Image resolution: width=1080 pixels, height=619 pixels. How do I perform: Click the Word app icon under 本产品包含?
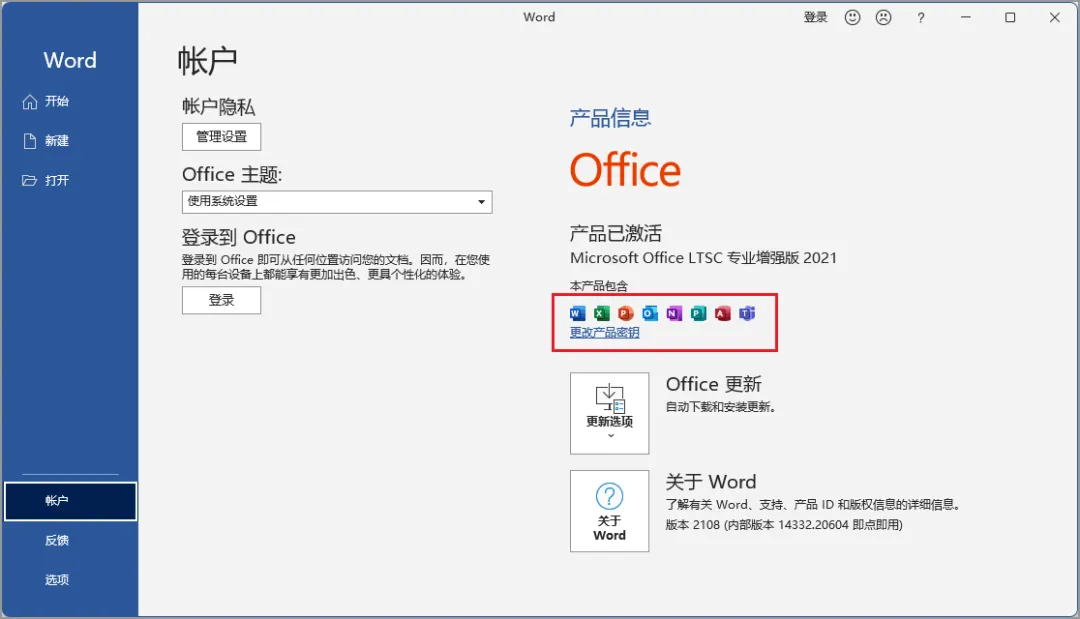pyautogui.click(x=577, y=314)
